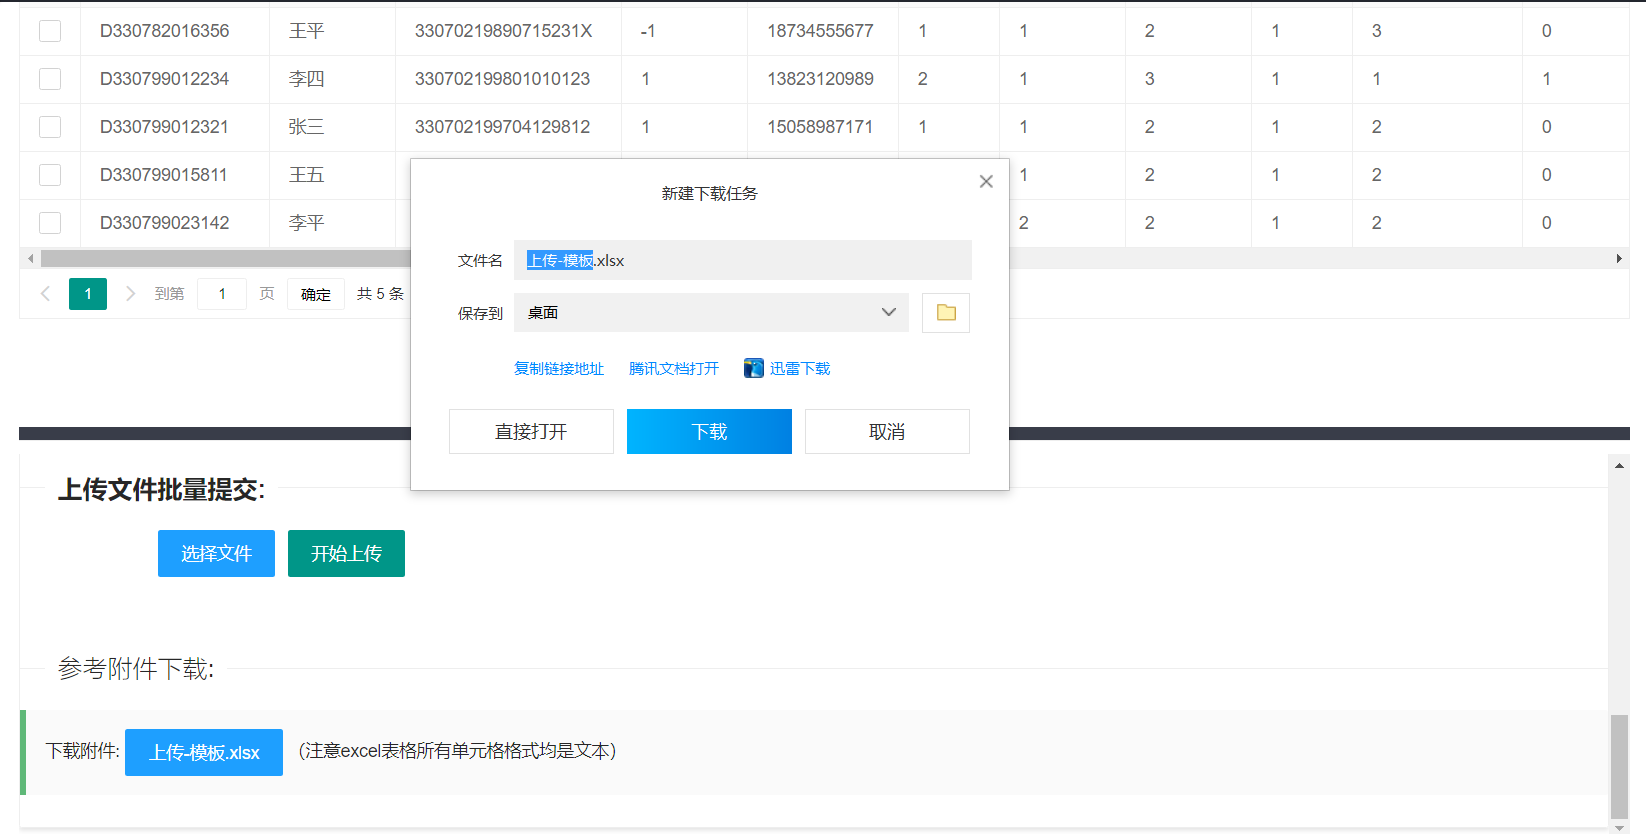
Task: Click cell D330799023142
Action: [164, 223]
